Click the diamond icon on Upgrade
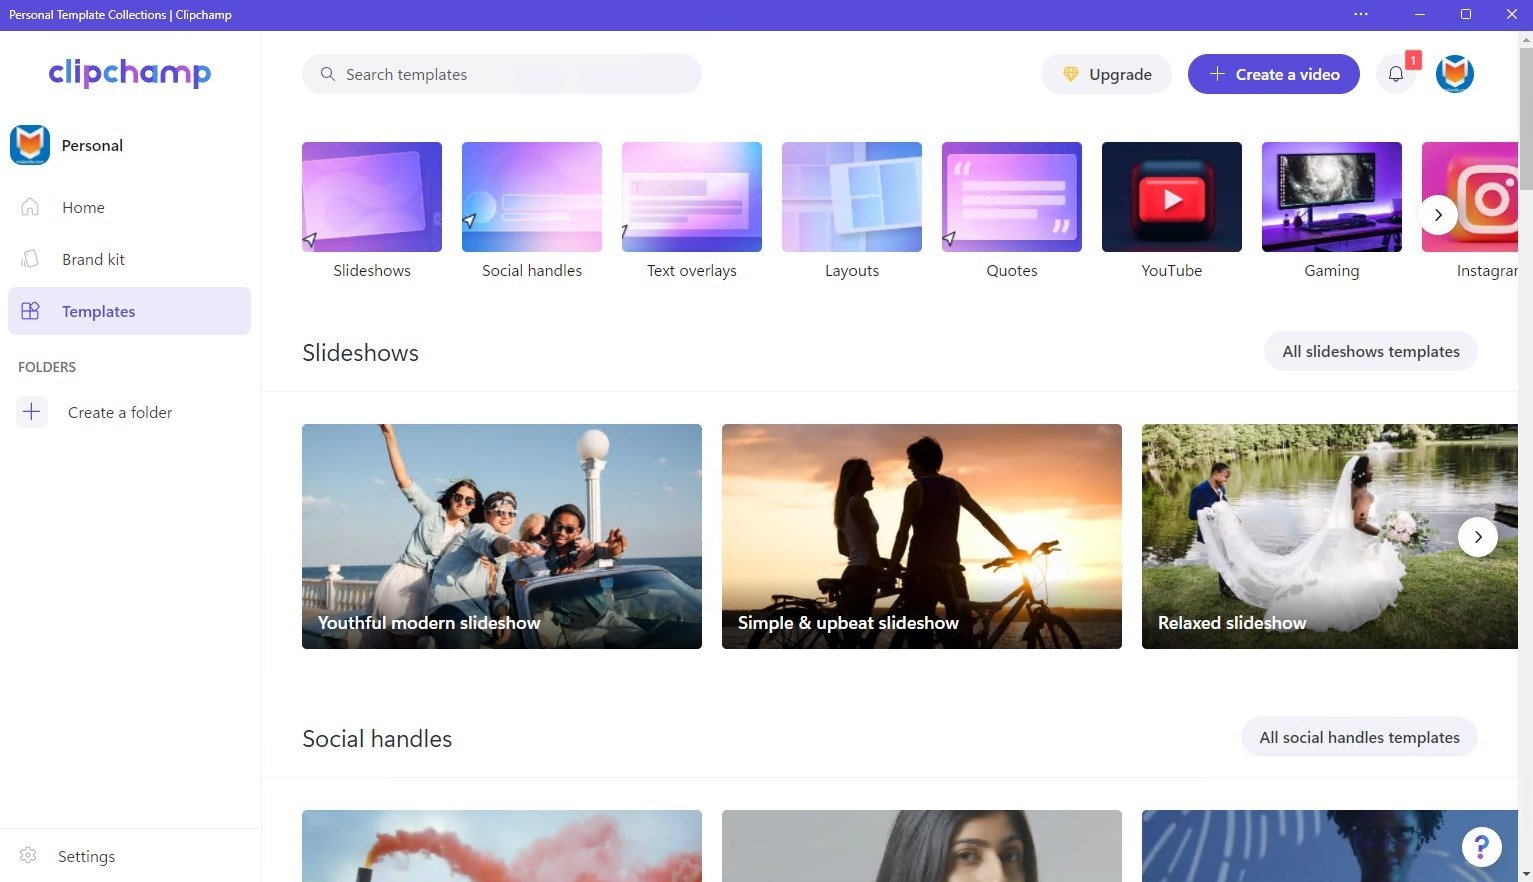1533x882 pixels. click(1070, 74)
